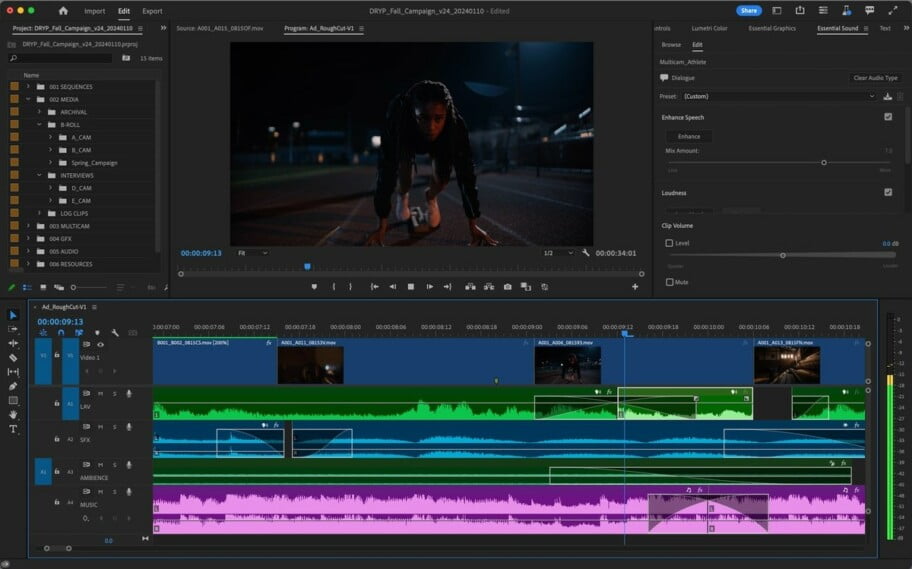The height and width of the screenshot is (569, 912).
Task: Switch to the Export tab
Action: [152, 11]
